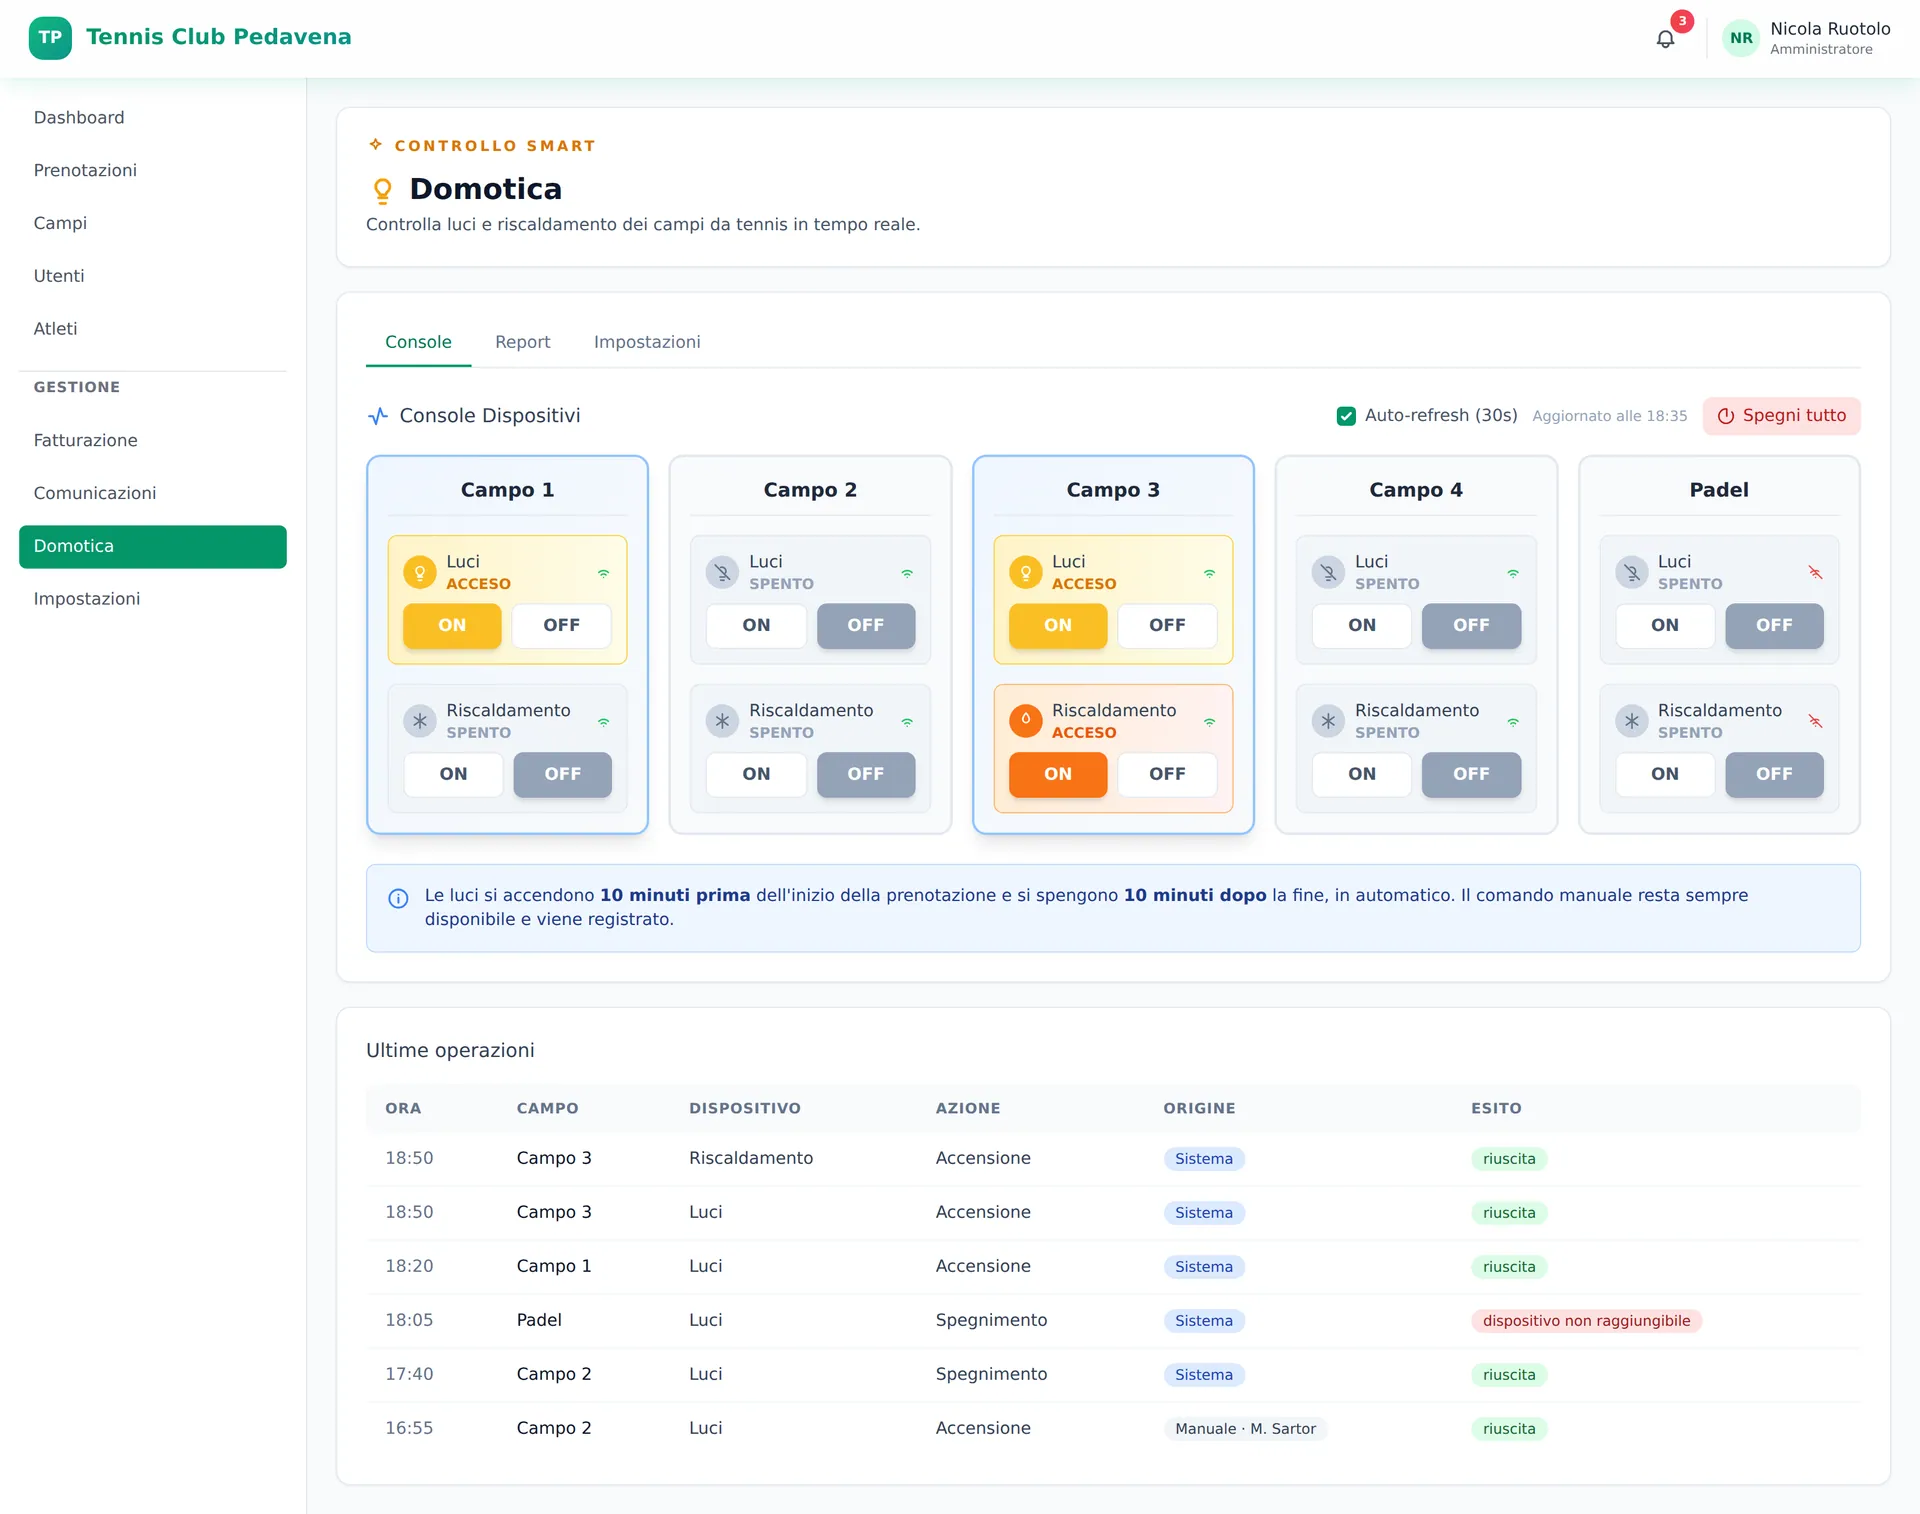Click OFF button for Padel Luci
Viewport: 1920px width, 1514px height.
coord(1774,626)
